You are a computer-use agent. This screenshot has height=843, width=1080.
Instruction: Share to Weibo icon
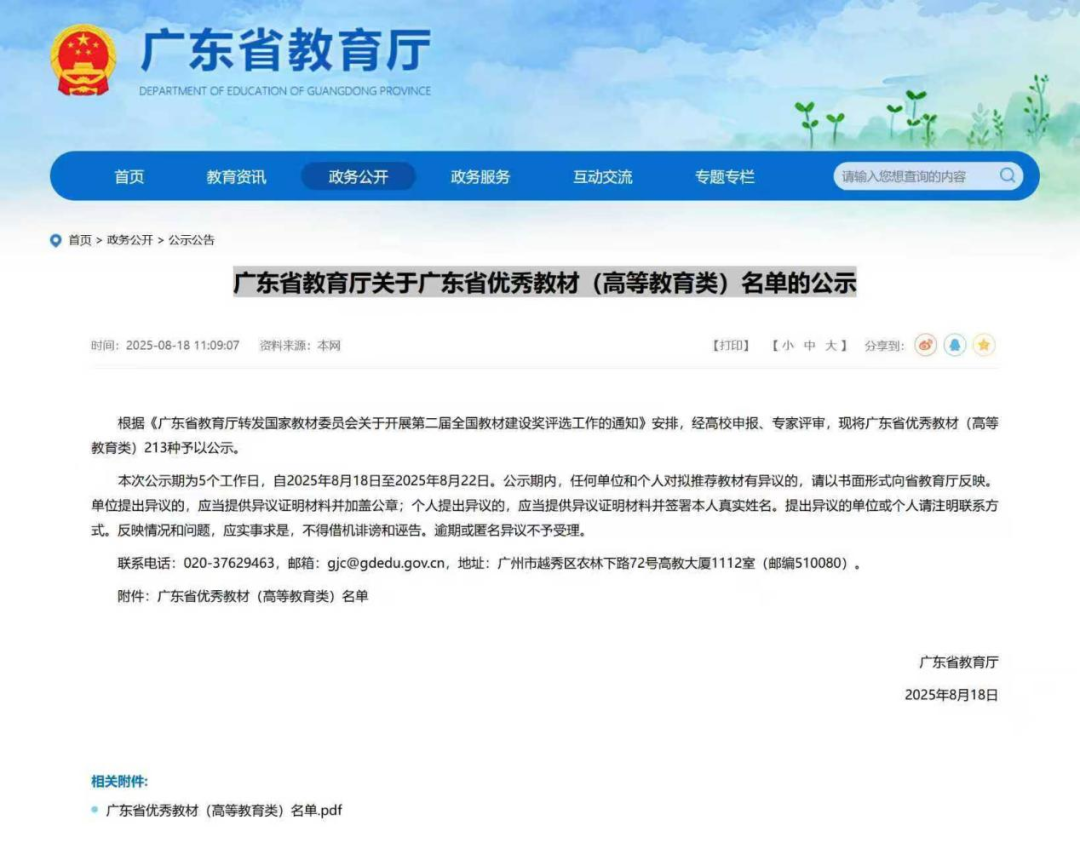(x=925, y=345)
